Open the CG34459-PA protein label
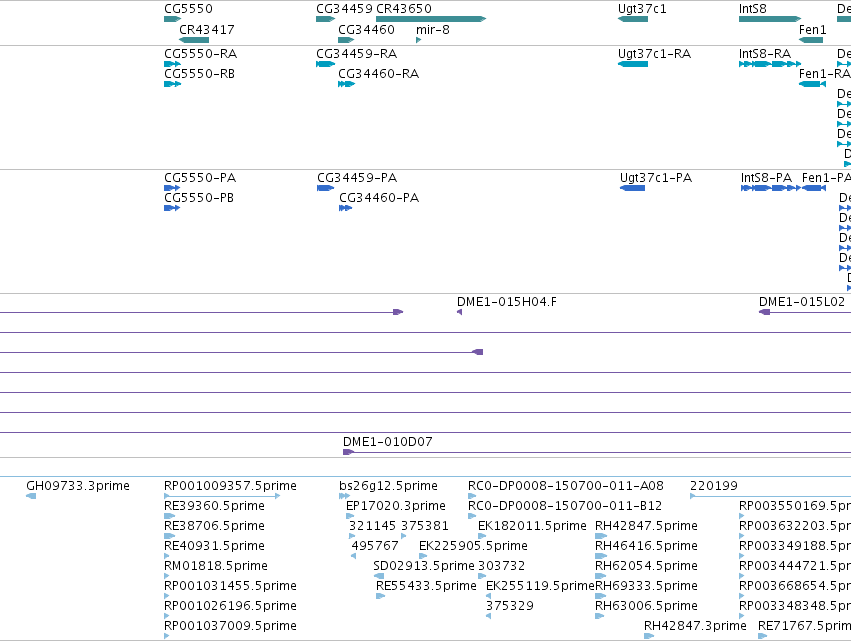 (357, 178)
